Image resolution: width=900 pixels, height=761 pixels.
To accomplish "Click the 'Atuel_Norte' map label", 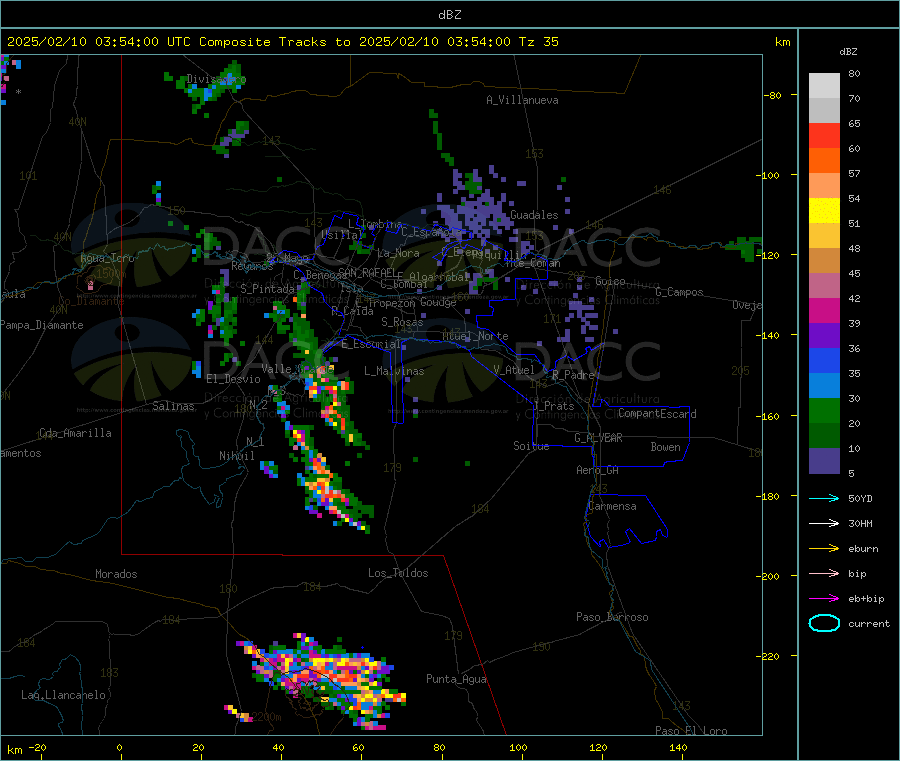I will coord(475,336).
